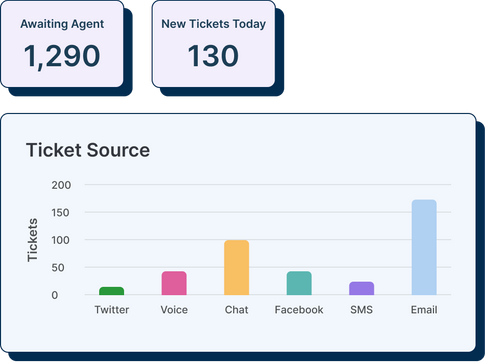Select the light blue Email bar
488x364 pixels.
tap(424, 247)
